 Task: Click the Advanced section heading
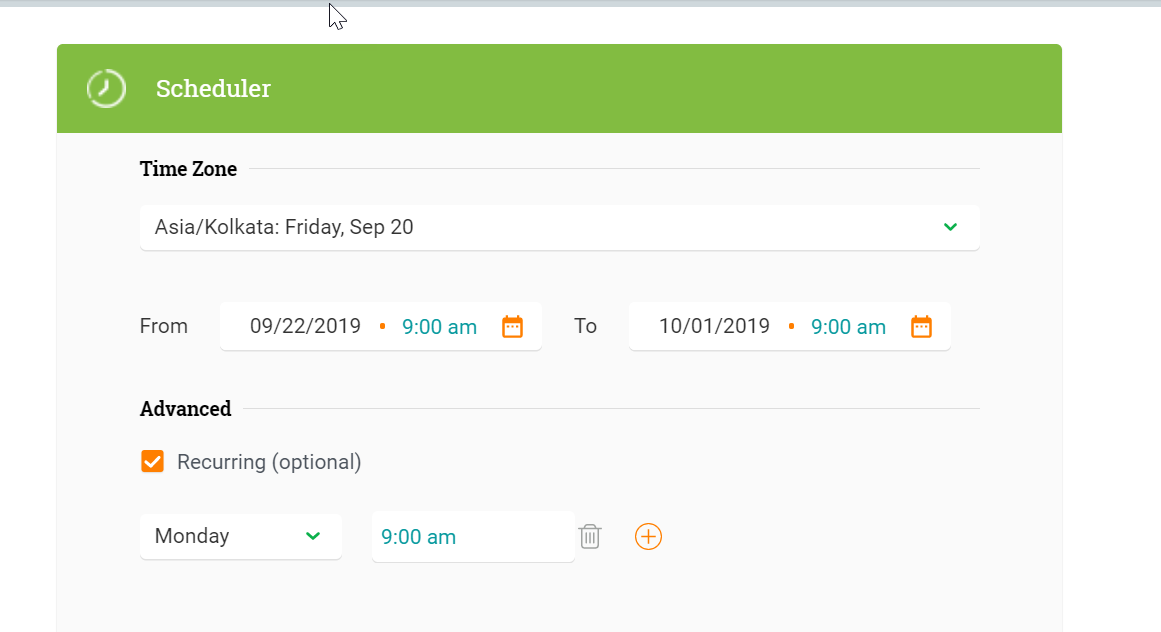point(186,409)
